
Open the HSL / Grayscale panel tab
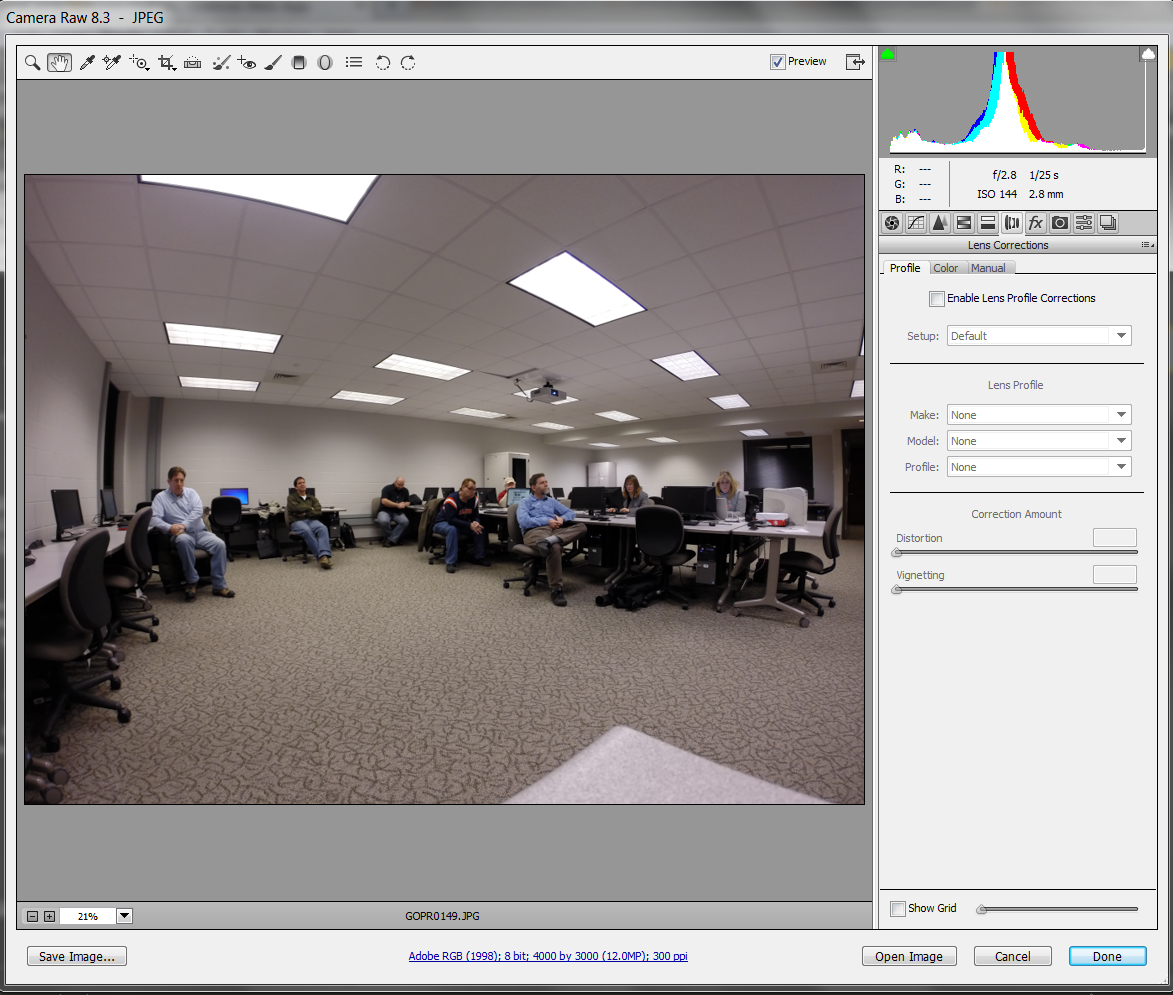click(x=964, y=223)
